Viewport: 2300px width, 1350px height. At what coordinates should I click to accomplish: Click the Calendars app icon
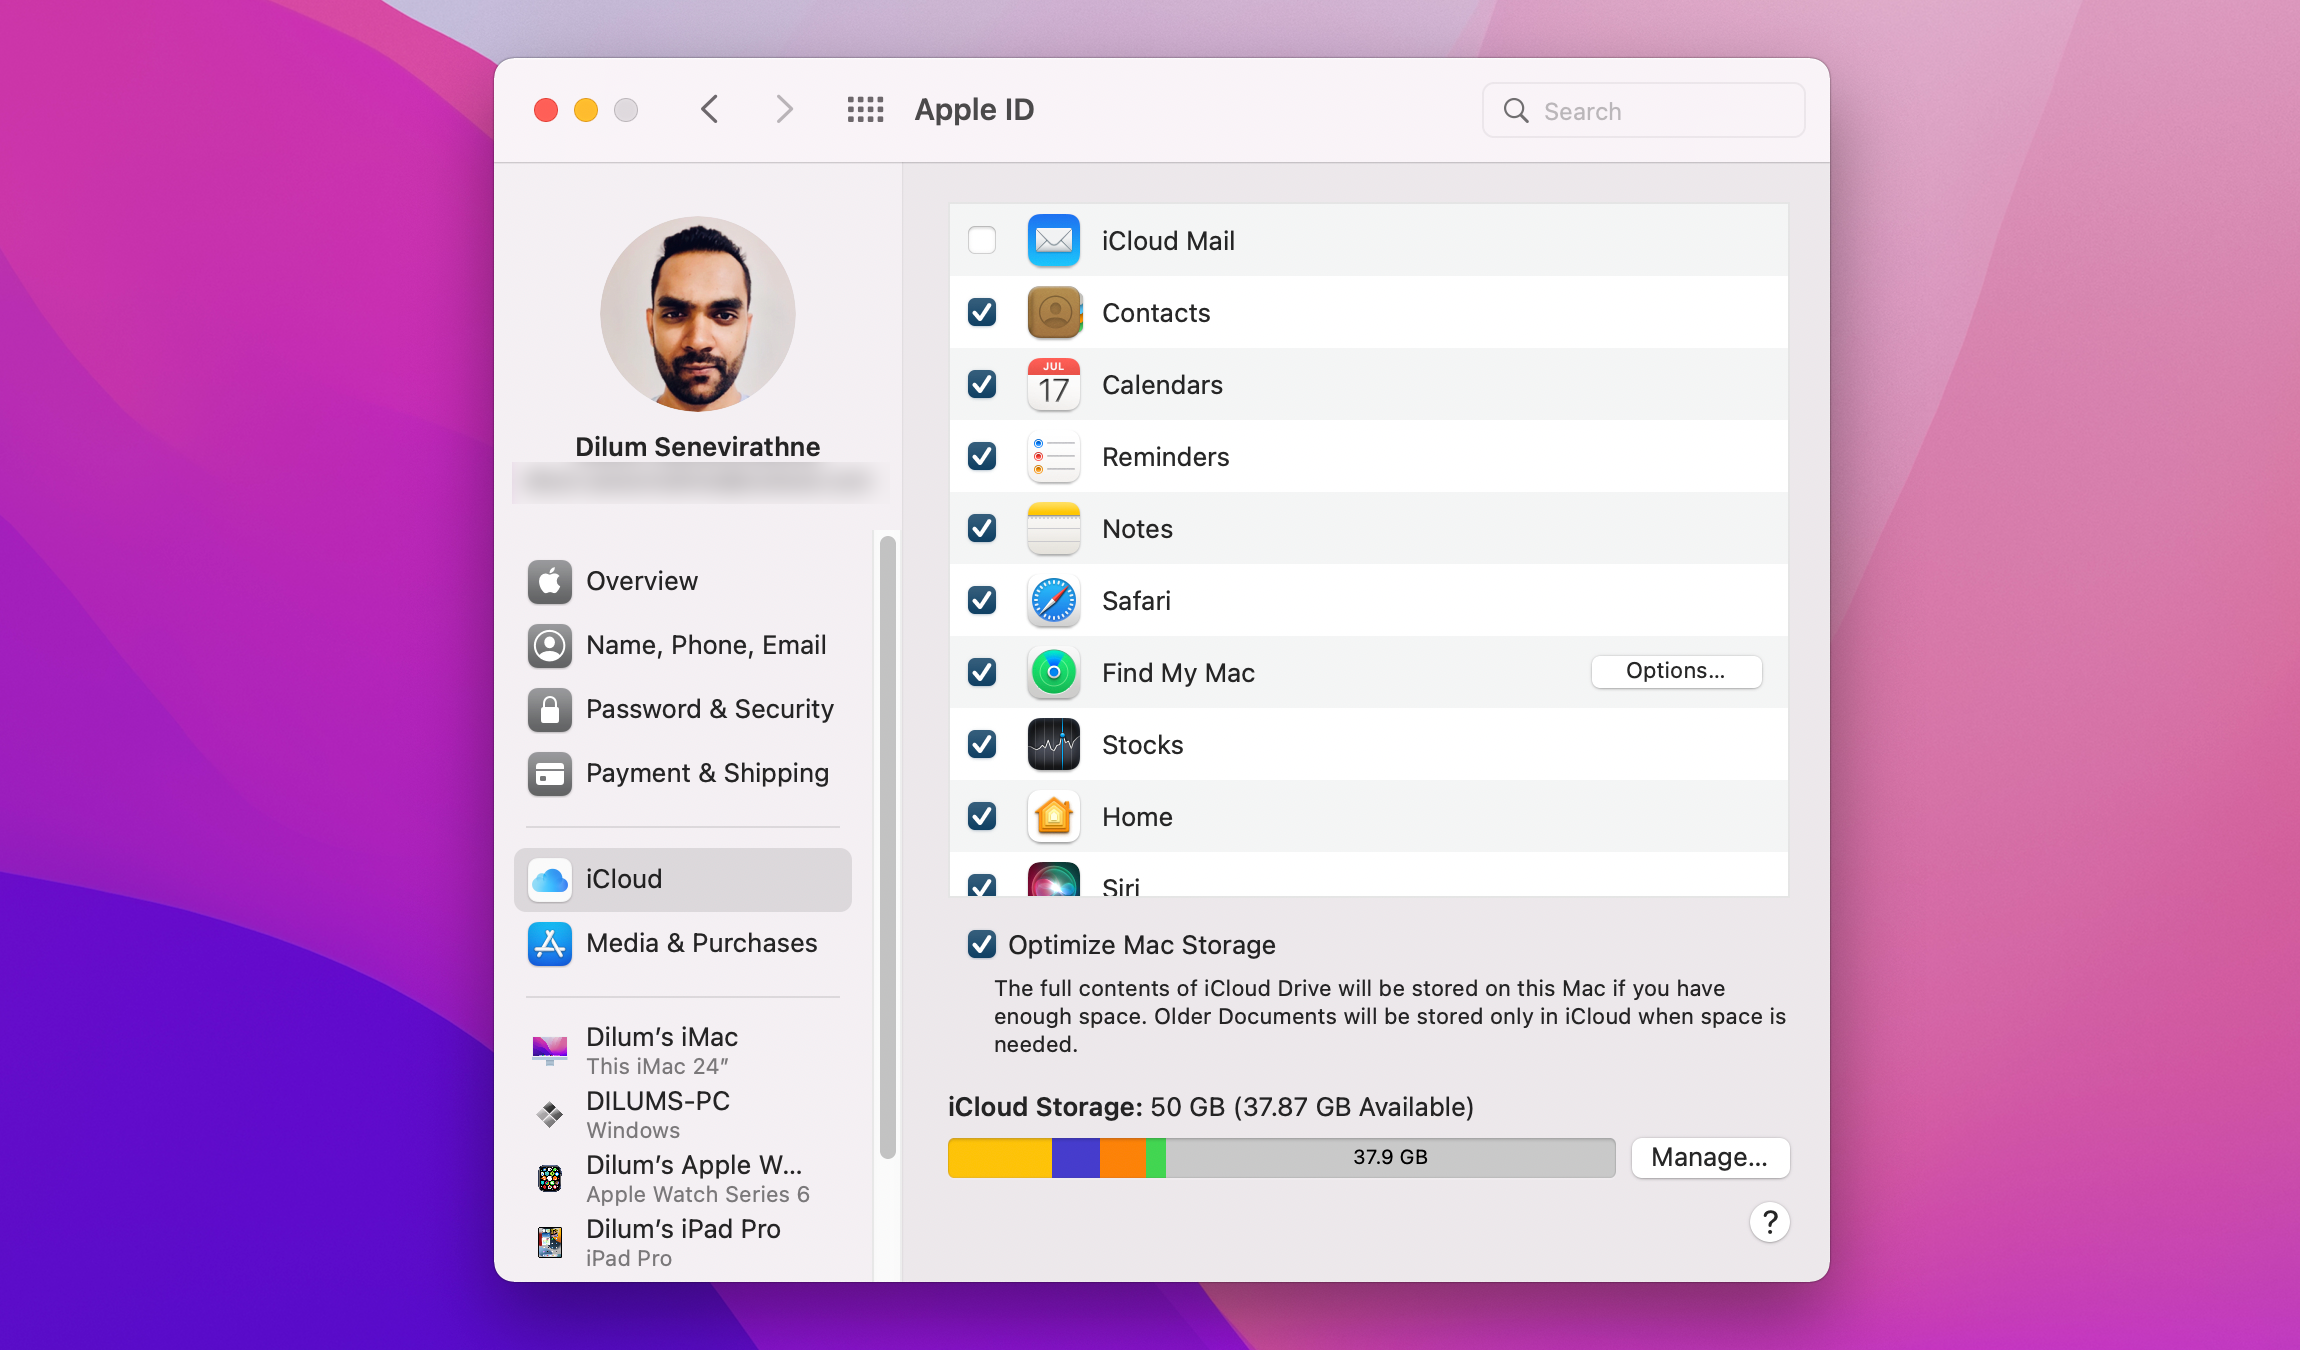pyautogui.click(x=1053, y=385)
